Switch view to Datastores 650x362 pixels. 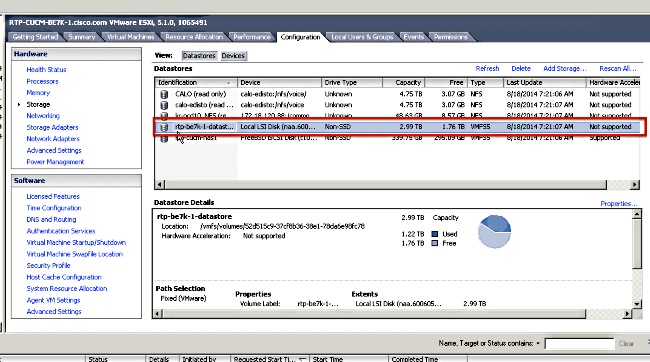[x=199, y=56]
